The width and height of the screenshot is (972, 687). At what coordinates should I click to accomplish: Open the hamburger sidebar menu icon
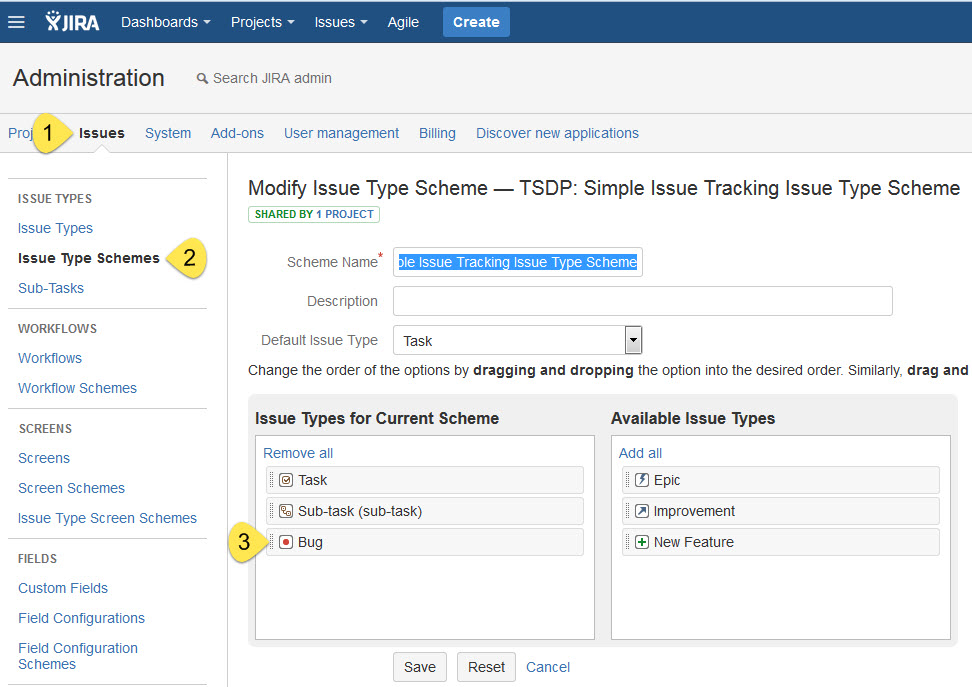pyautogui.click(x=16, y=22)
